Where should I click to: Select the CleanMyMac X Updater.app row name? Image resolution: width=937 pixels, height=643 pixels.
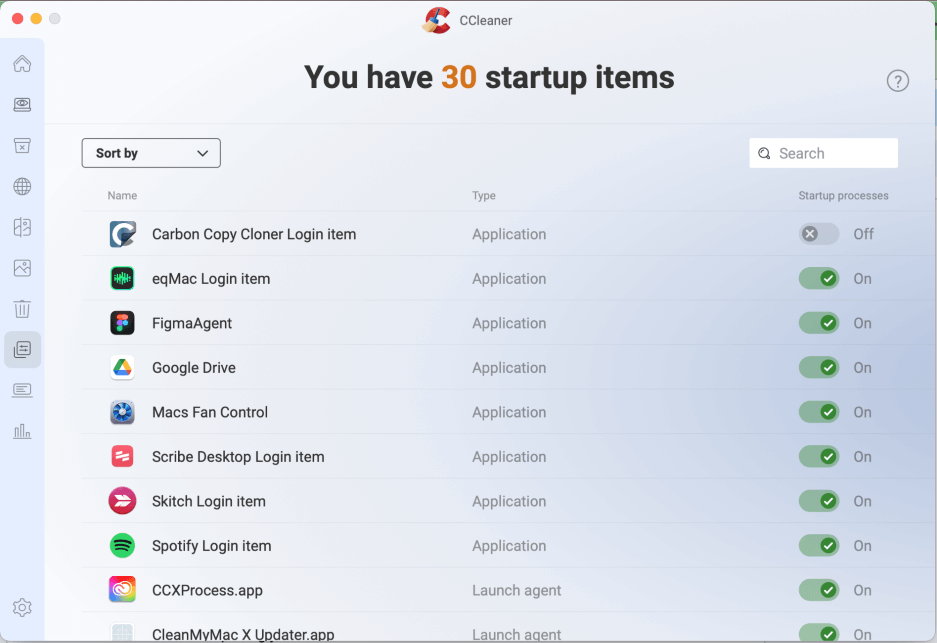(243, 635)
